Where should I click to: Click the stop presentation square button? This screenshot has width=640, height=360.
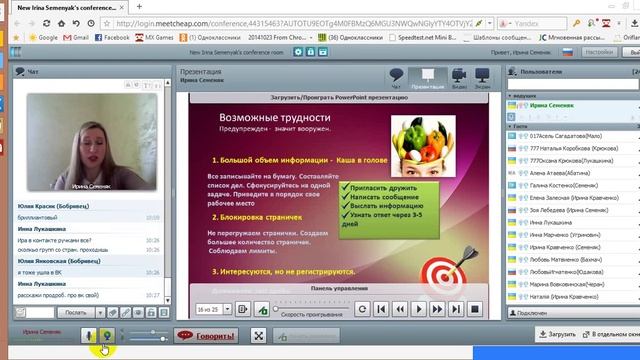click(x=475, y=309)
